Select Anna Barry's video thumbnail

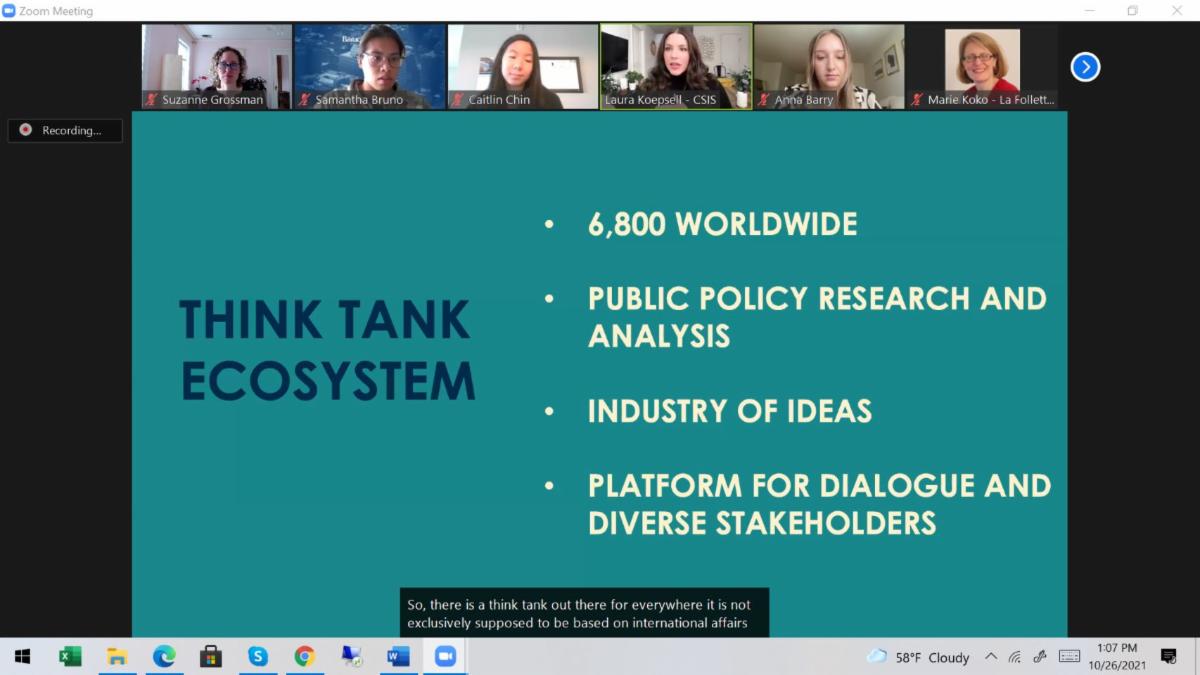(x=829, y=66)
